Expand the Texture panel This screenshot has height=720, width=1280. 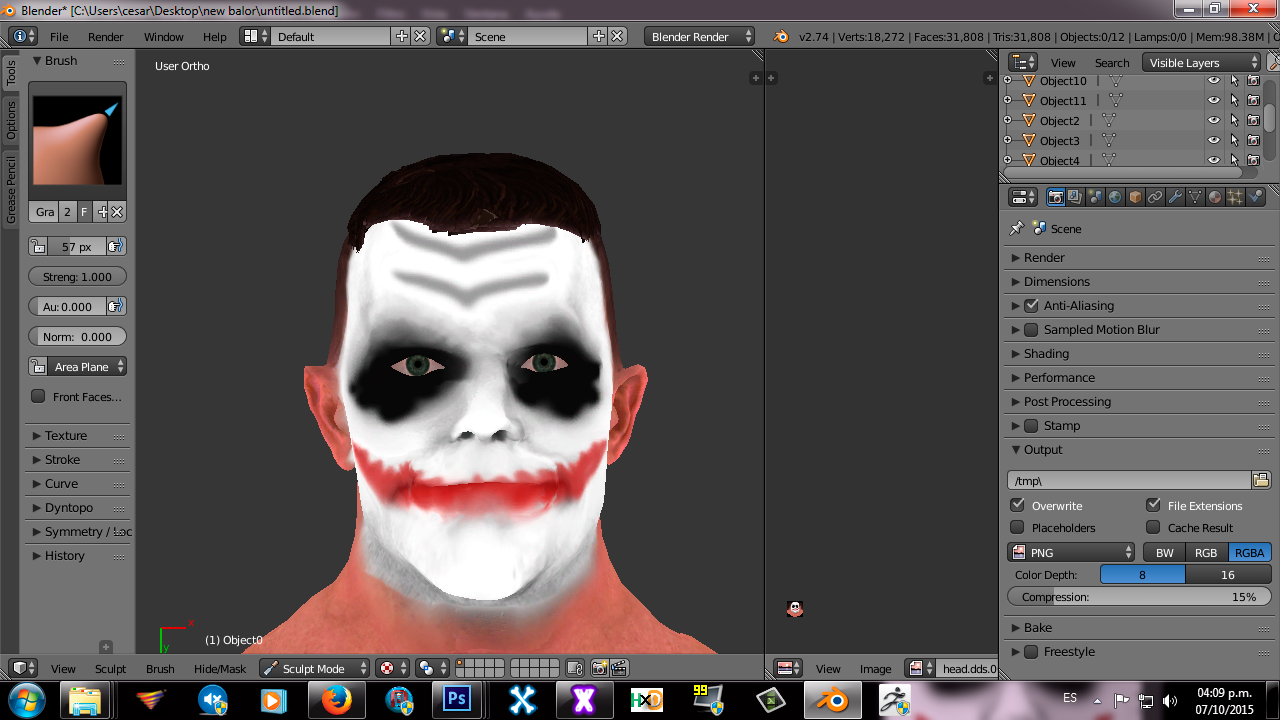[x=78, y=435]
